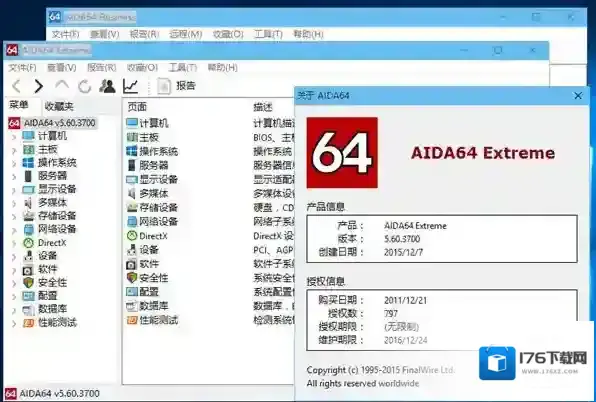Close the 关于 AIDA64 dialog
The image size is (596, 402).
[x=578, y=96]
